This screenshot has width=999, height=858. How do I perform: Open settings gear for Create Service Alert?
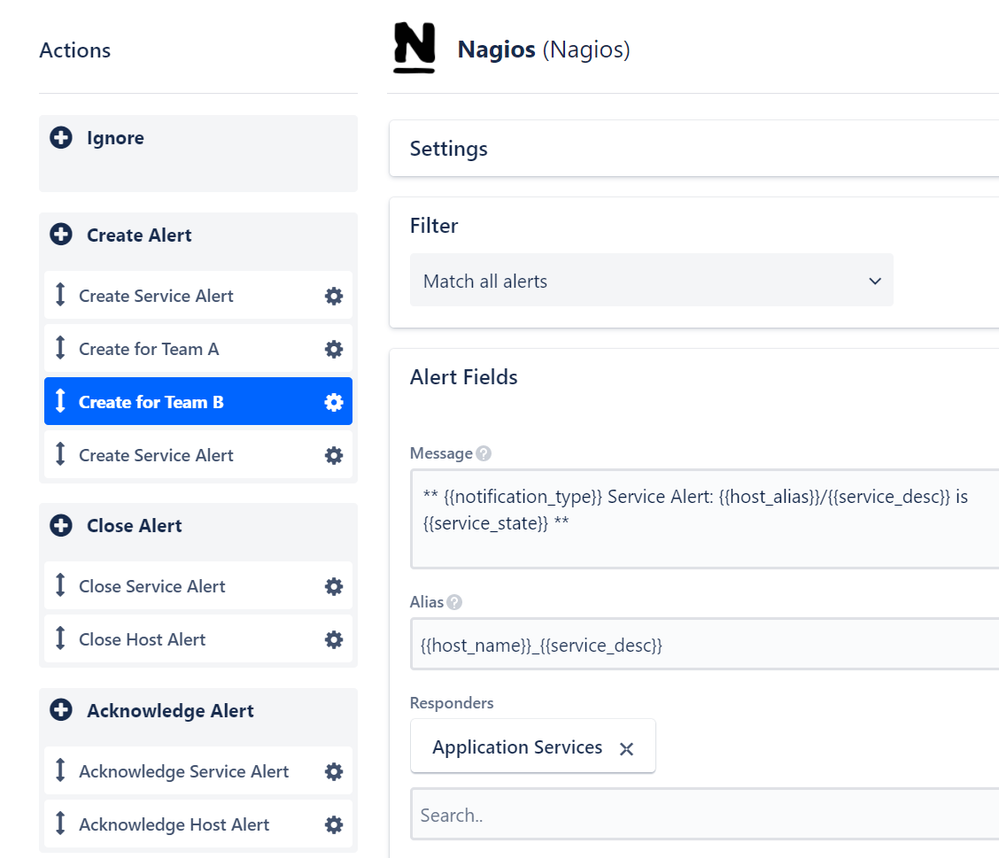(x=333, y=295)
